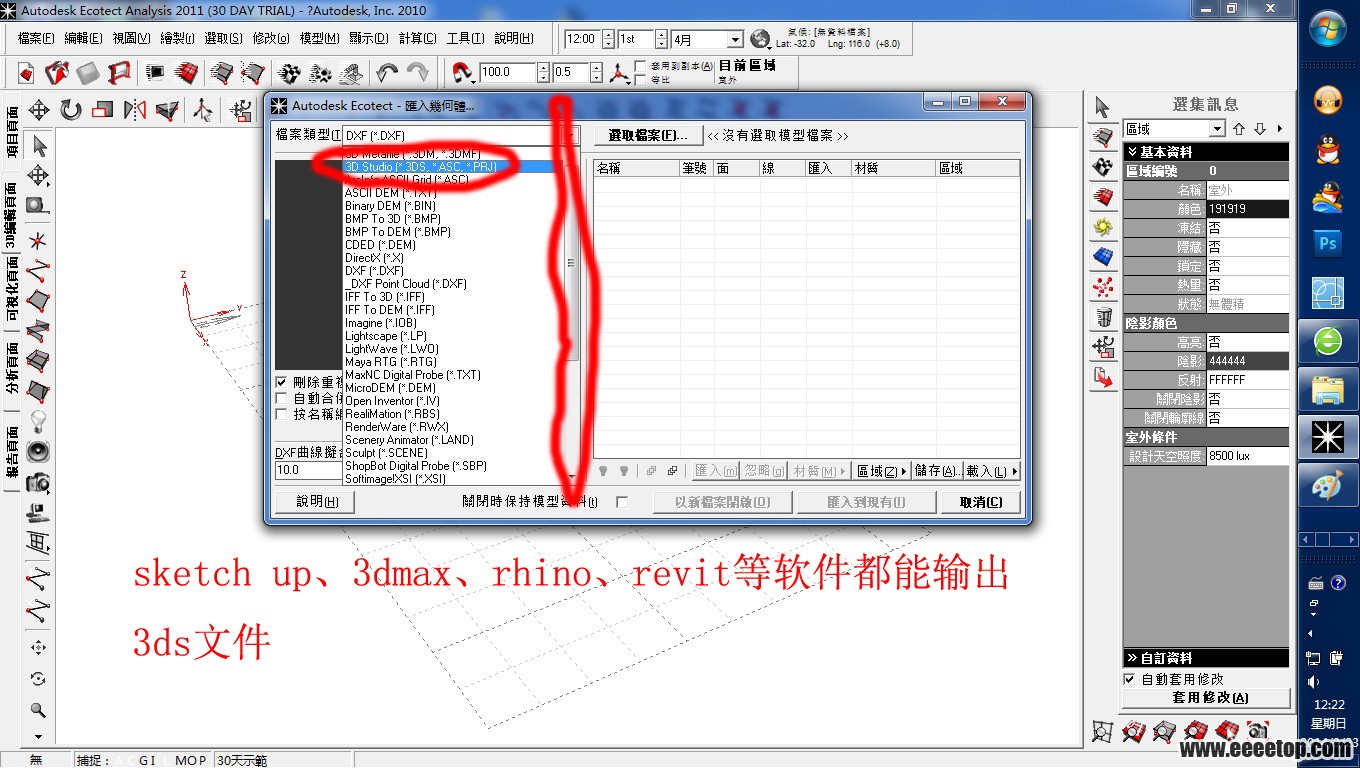Click the magnifier zoom icon in left toolbar
Image resolution: width=1360 pixels, height=768 pixels.
pyautogui.click(x=38, y=711)
